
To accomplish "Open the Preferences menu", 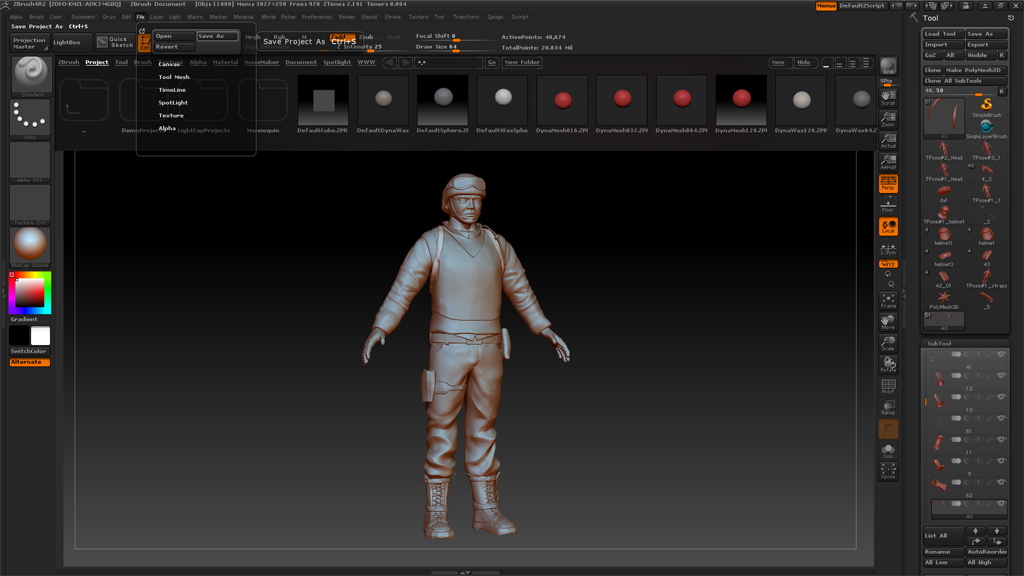I will pos(316,17).
